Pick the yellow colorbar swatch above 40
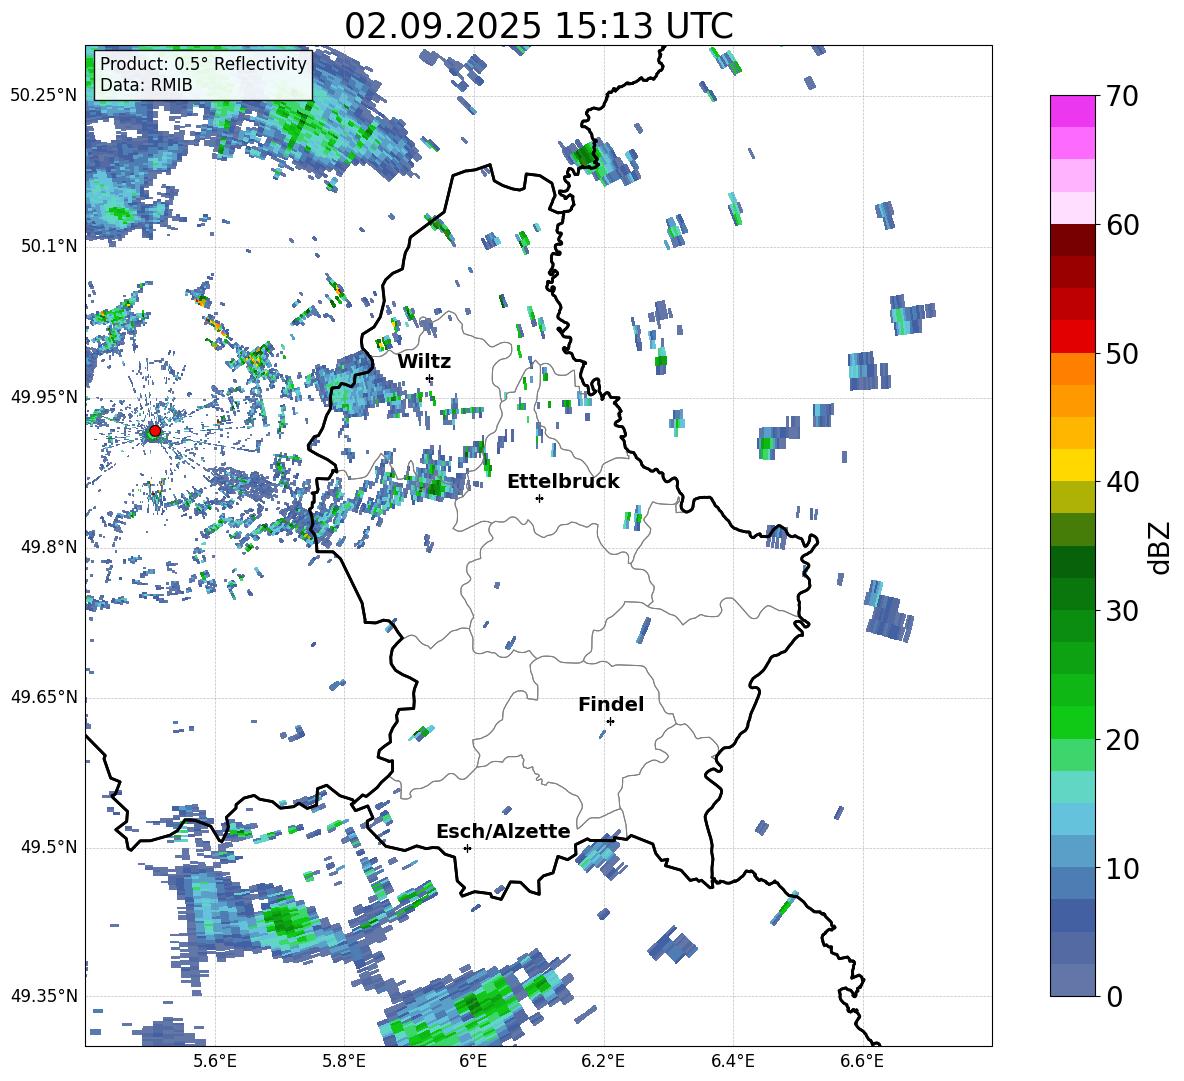Image resolution: width=1184 pixels, height=1081 pixels. [x=1072, y=465]
